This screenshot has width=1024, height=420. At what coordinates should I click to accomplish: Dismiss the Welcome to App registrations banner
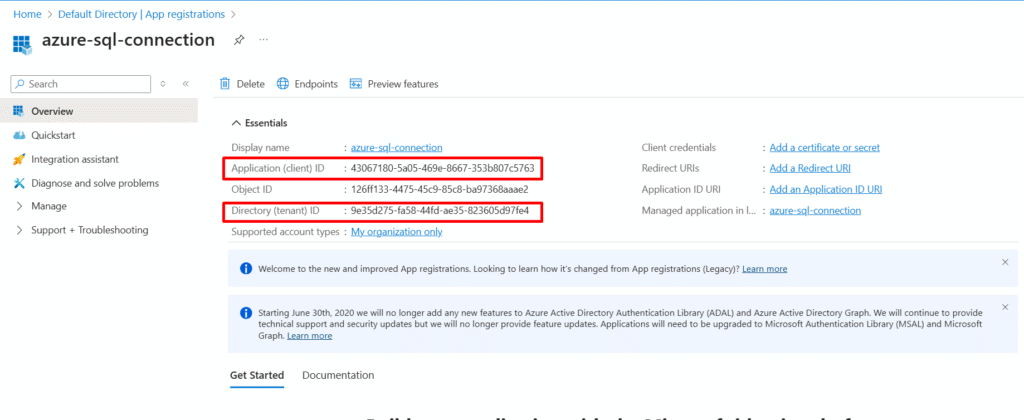coord(1005,262)
